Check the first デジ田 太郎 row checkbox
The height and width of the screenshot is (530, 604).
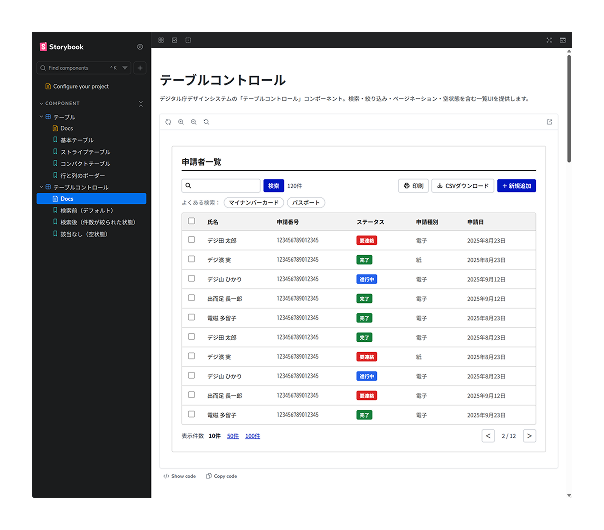(191, 240)
